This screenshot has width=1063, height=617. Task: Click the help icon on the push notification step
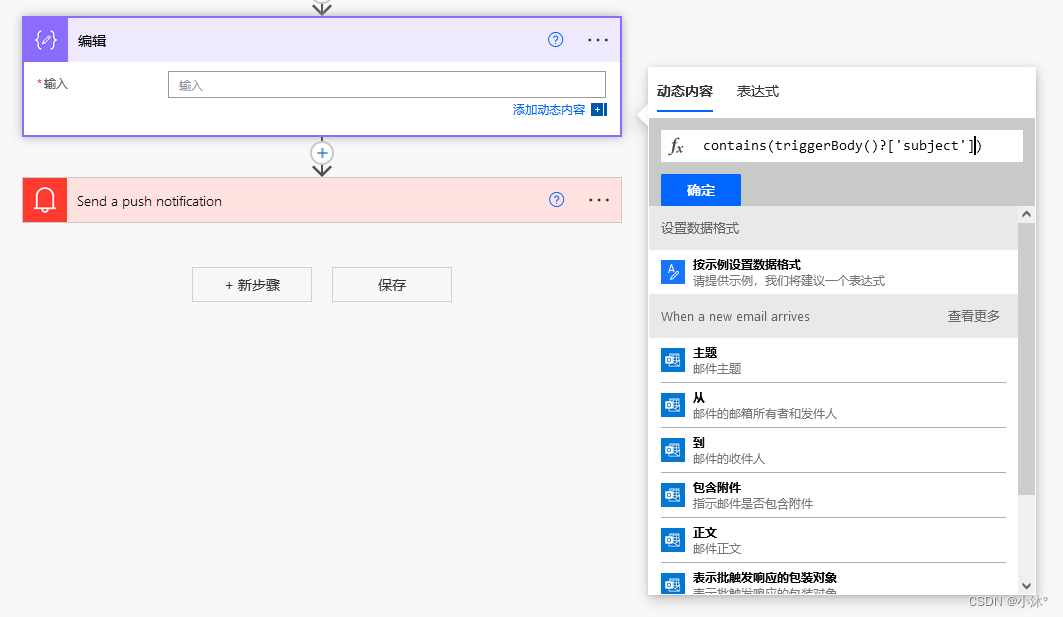click(x=555, y=200)
